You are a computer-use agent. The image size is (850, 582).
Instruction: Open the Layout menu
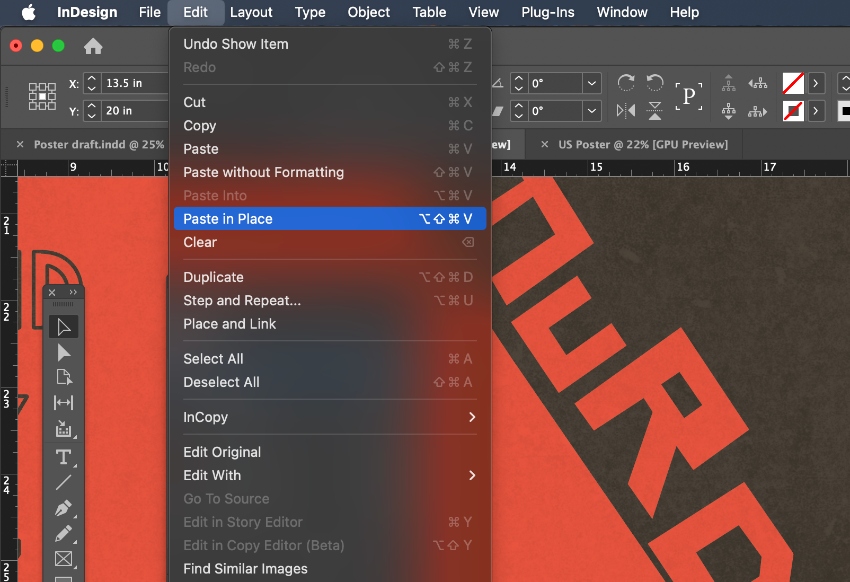[251, 12]
